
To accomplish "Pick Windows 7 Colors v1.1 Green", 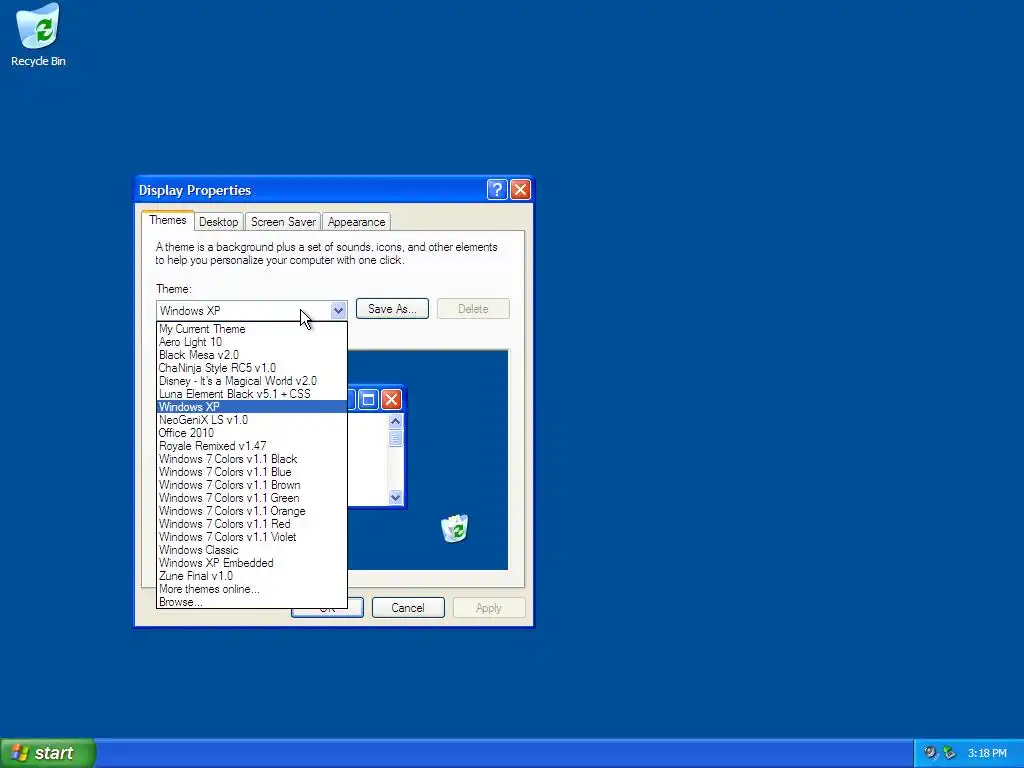I will (x=252, y=498).
